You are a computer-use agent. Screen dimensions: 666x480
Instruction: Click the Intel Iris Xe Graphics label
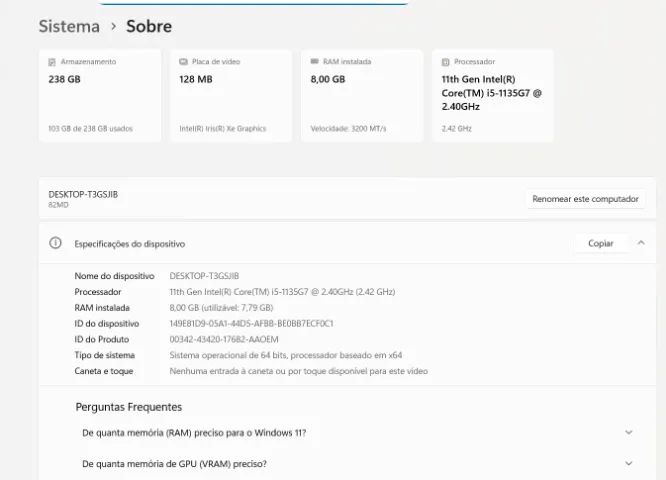[222, 129]
